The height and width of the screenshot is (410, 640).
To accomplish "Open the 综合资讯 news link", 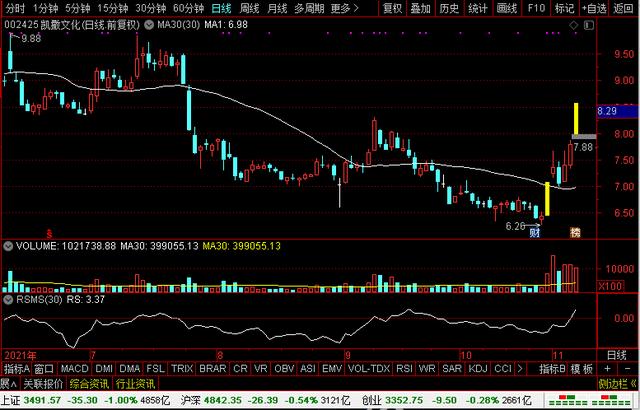I will pyautogui.click(x=89, y=383).
